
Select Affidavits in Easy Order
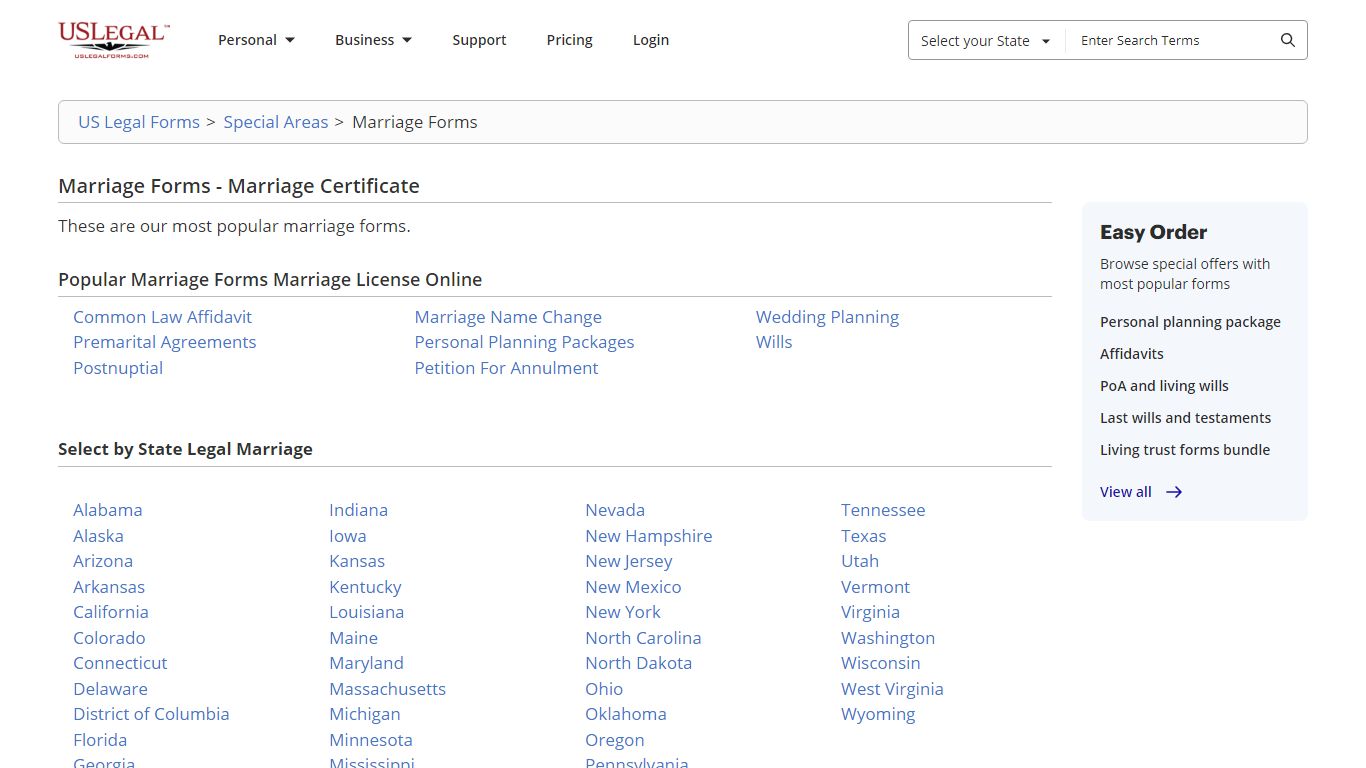pos(1132,354)
